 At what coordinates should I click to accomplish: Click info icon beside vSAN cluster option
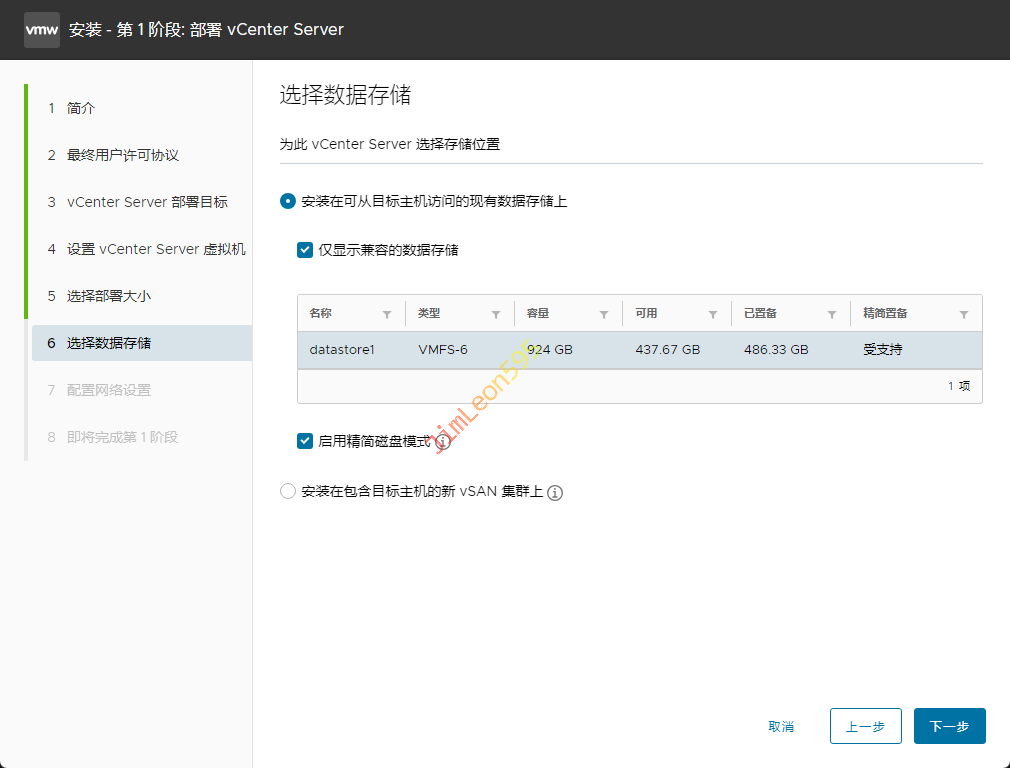[555, 492]
